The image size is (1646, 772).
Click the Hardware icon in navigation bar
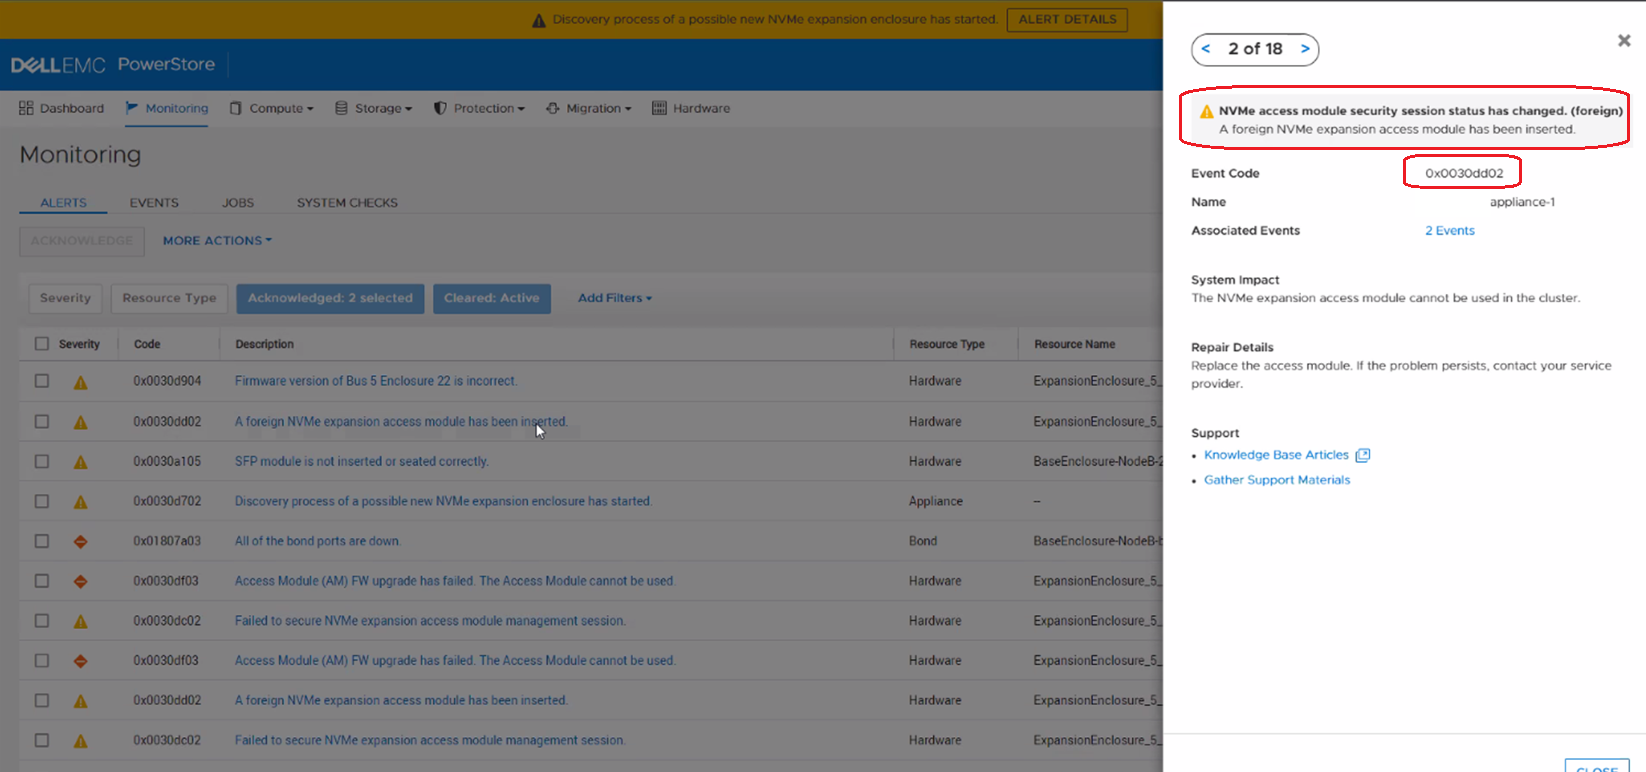click(659, 108)
